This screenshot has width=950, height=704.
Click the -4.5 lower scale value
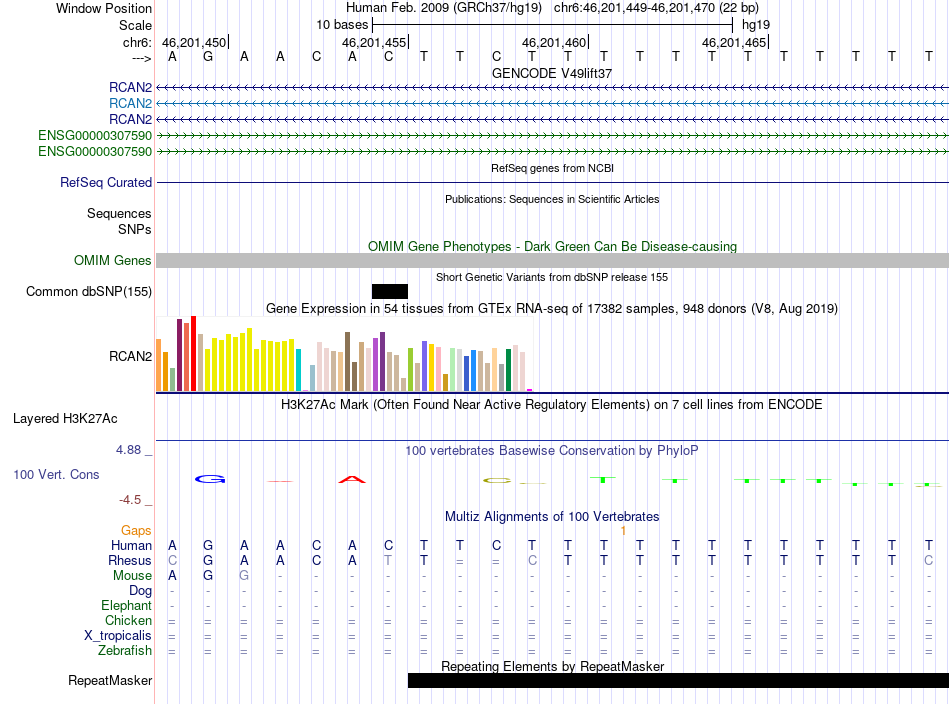coord(130,500)
